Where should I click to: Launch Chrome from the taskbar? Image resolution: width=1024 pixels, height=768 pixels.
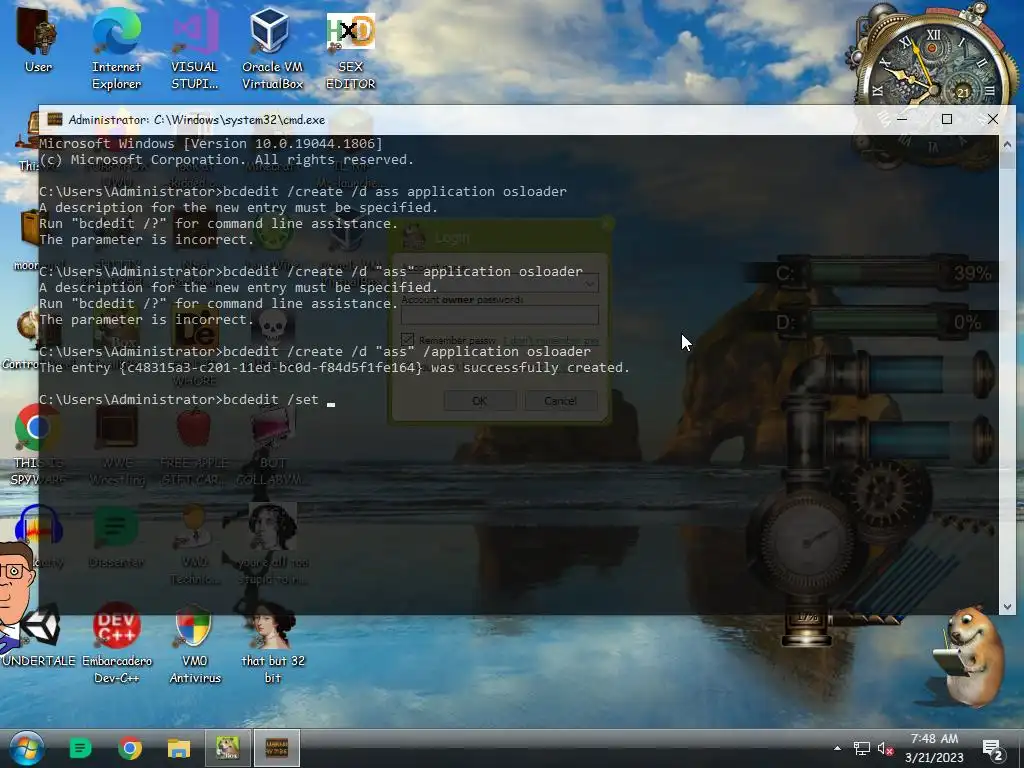(130, 748)
